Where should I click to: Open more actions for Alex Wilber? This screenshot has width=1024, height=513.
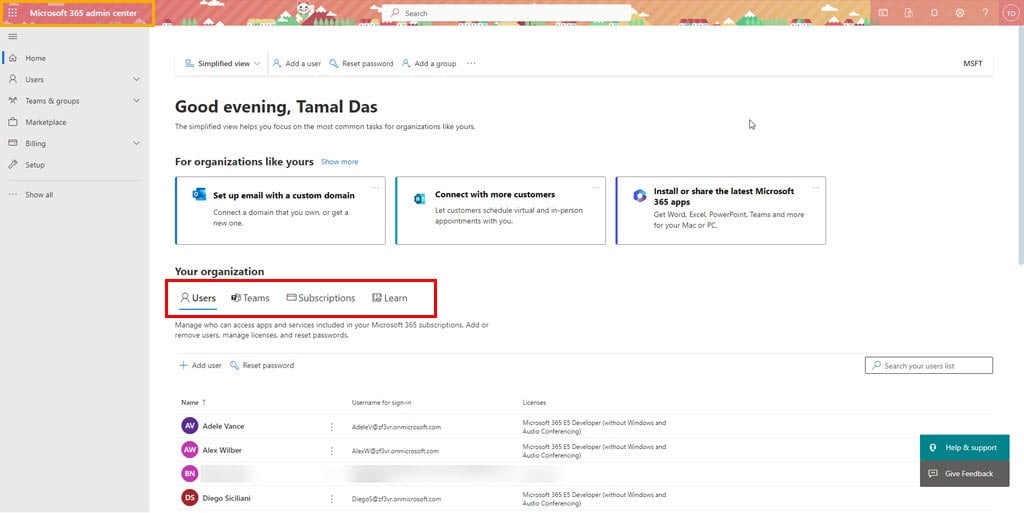pos(332,451)
